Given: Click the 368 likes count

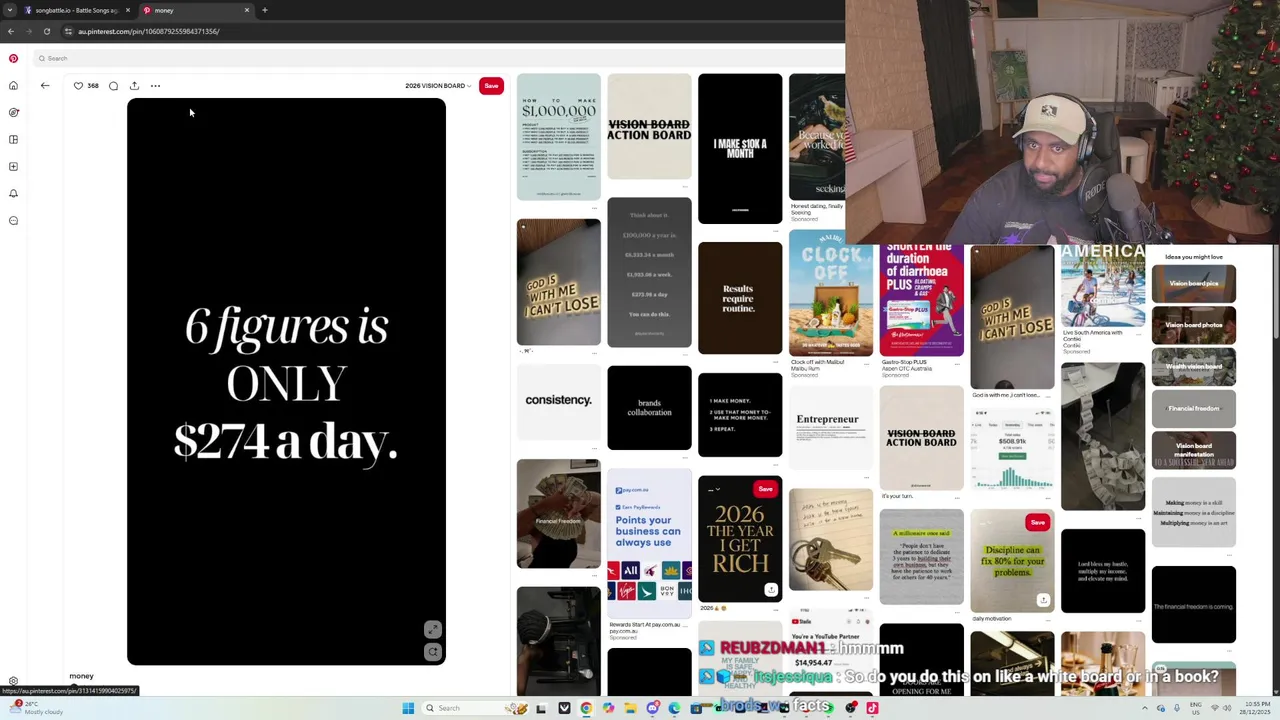Looking at the screenshot, I should (93, 86).
